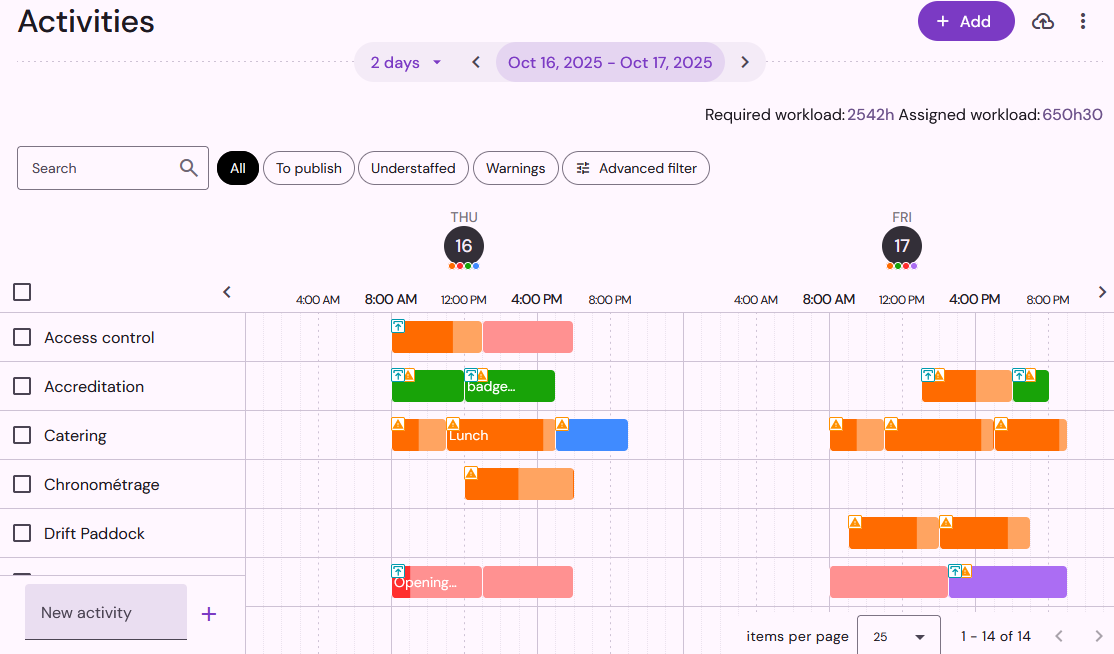Click warning icon on second Friday Drift Paddock shift

946,522
